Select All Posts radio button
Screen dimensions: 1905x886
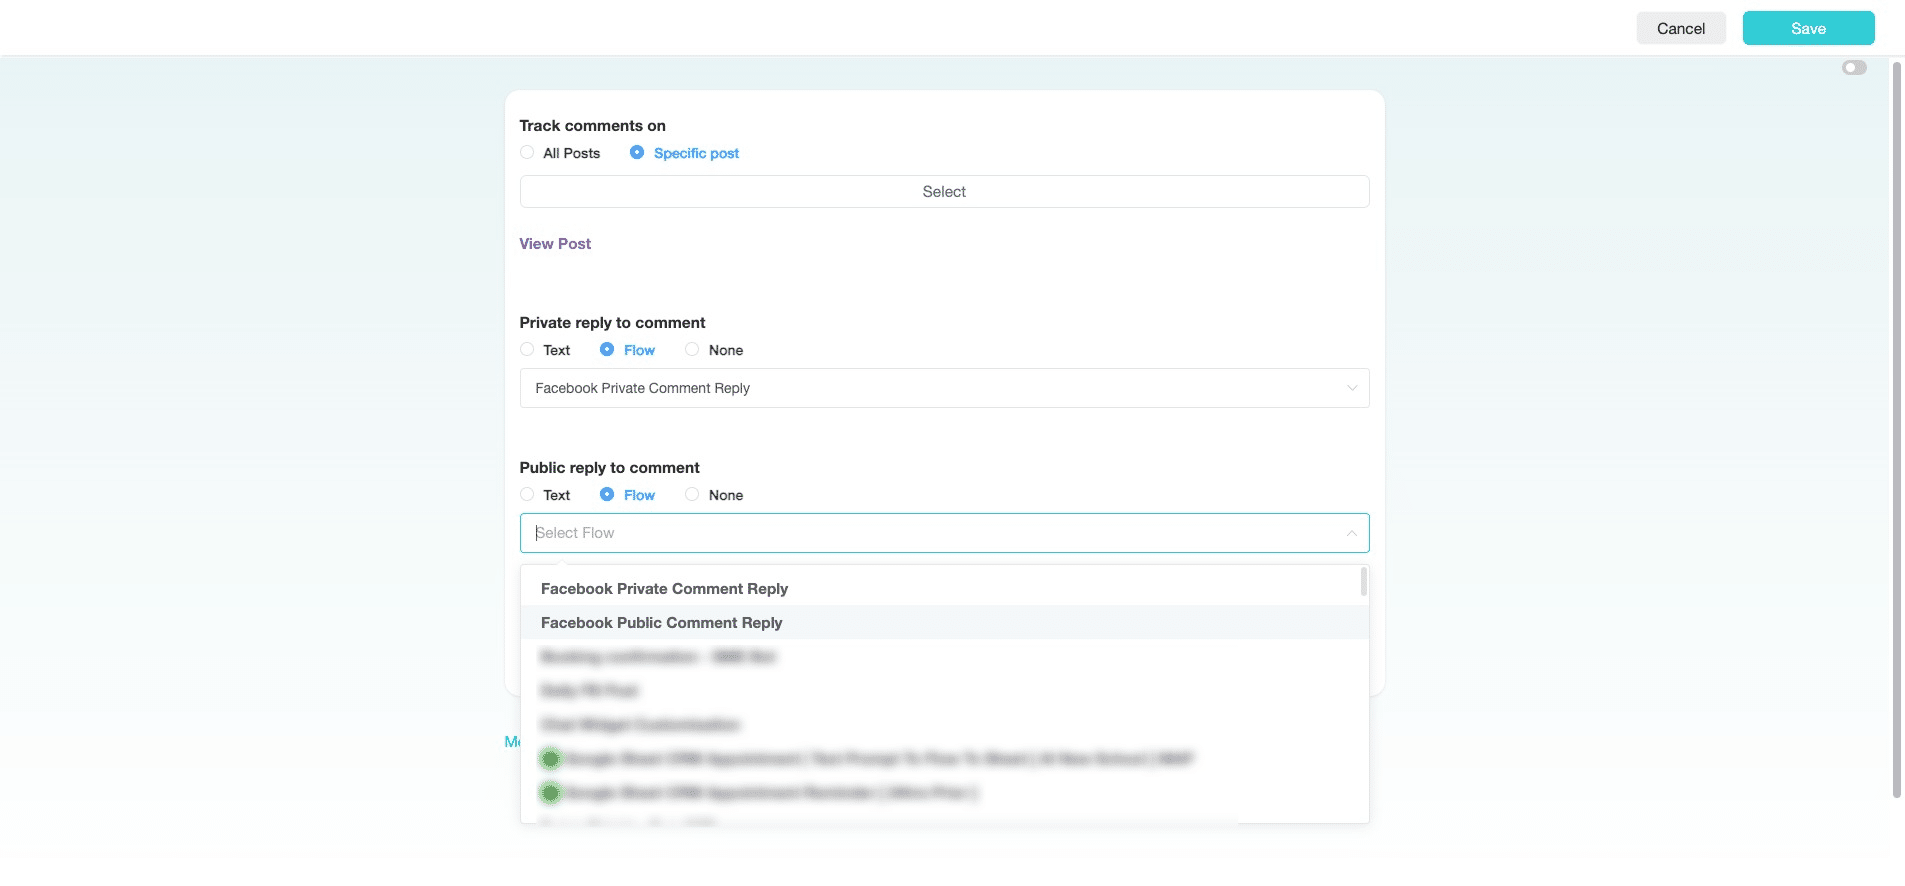click(527, 153)
